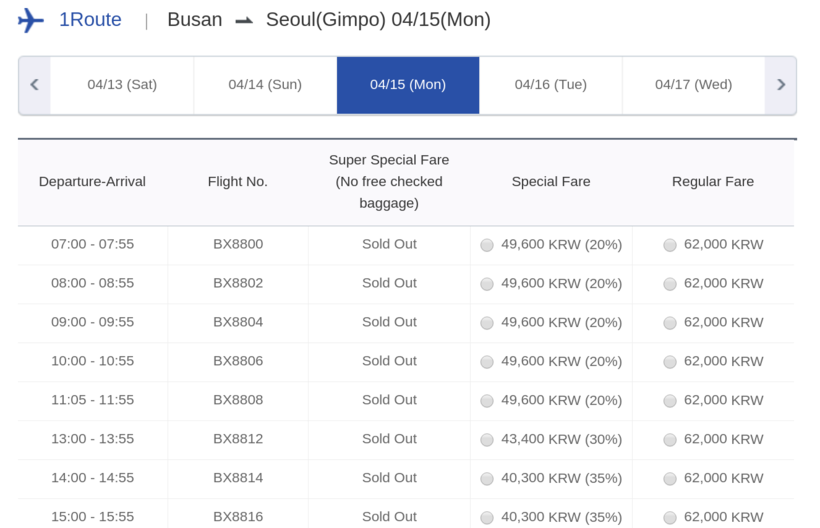Select Special Fare for flight BX8806
820x528 pixels.
pos(487,362)
